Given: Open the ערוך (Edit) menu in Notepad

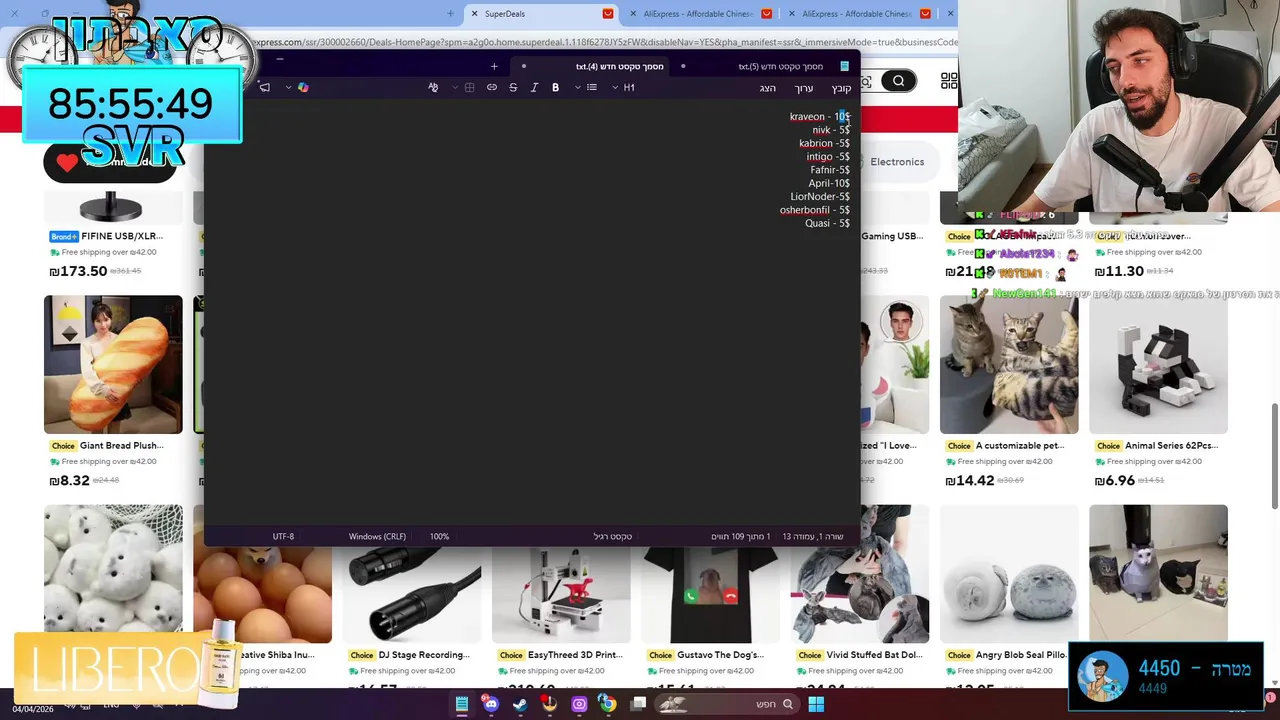Looking at the screenshot, I should [x=803, y=89].
